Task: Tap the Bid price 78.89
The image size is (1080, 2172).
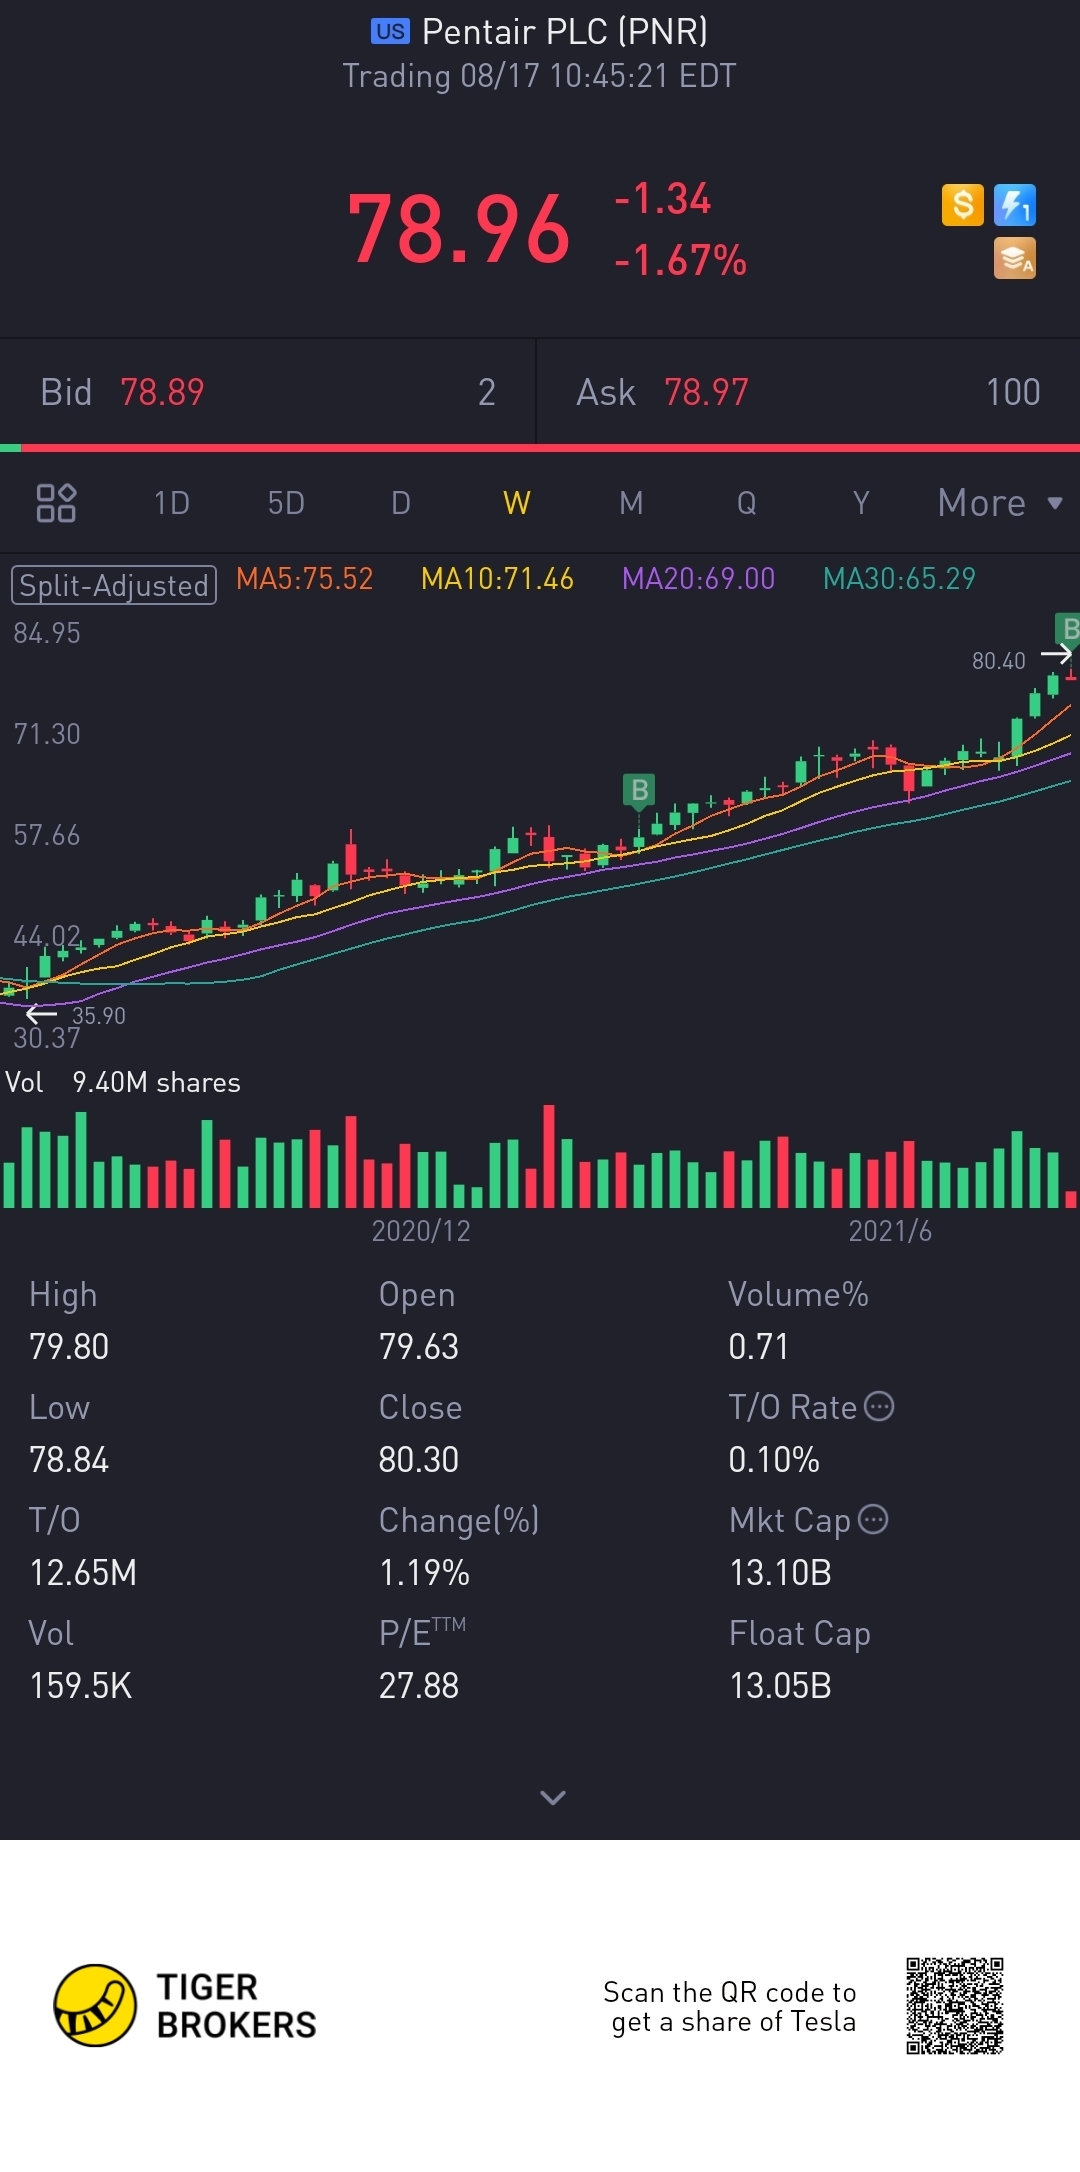Action: pos(162,392)
